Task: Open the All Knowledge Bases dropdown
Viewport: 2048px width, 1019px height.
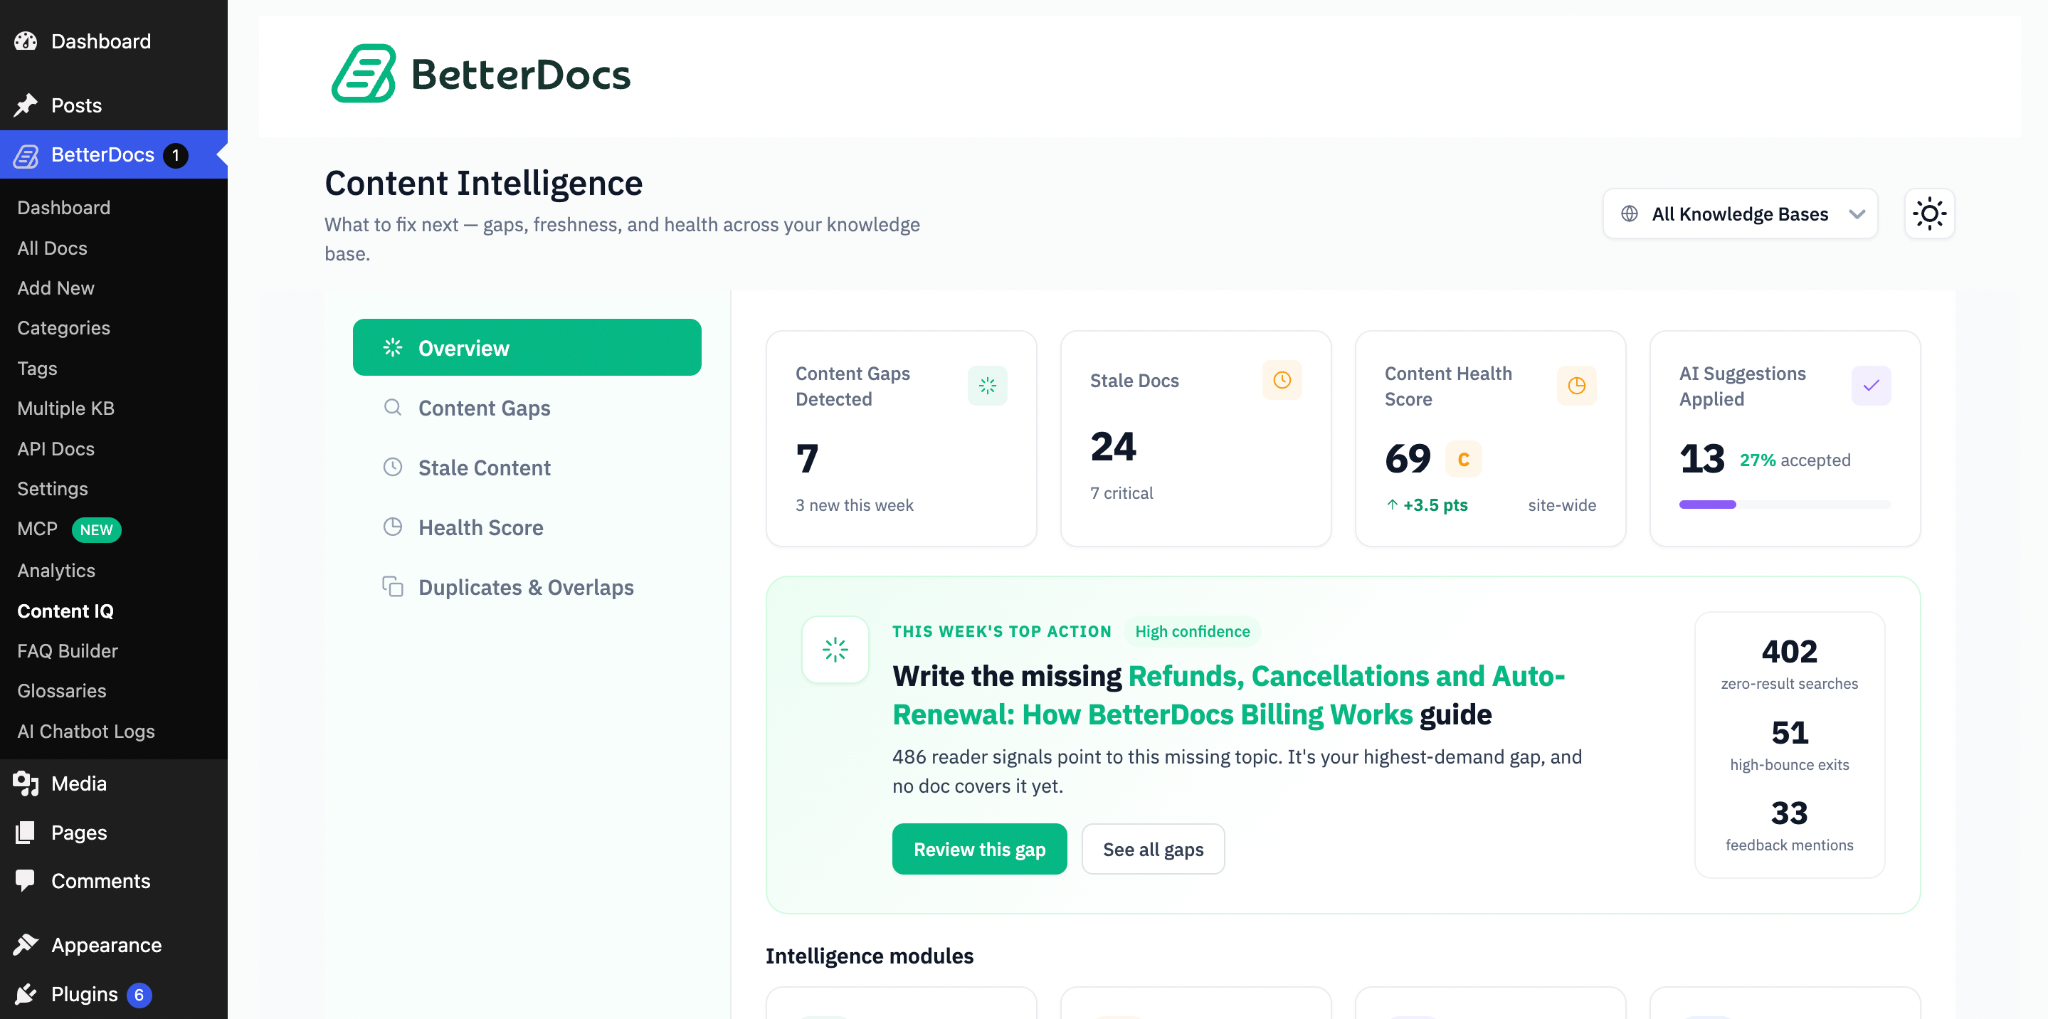Action: click(1740, 214)
